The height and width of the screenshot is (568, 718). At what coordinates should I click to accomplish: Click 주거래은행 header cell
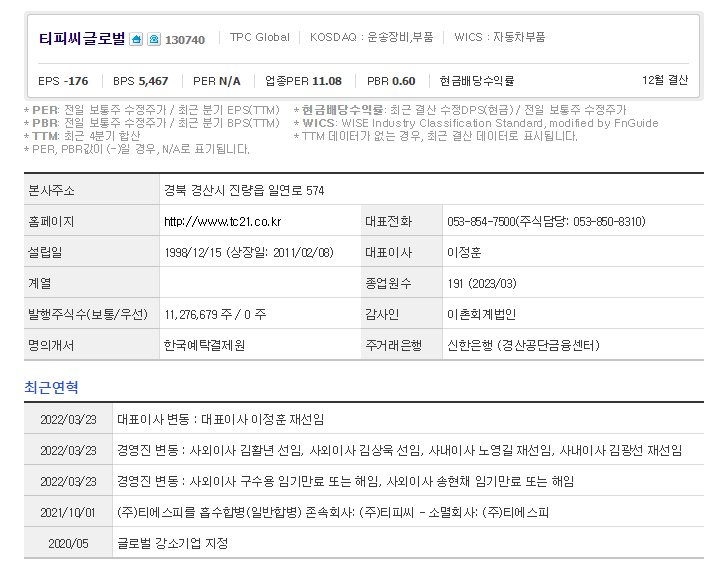(402, 344)
